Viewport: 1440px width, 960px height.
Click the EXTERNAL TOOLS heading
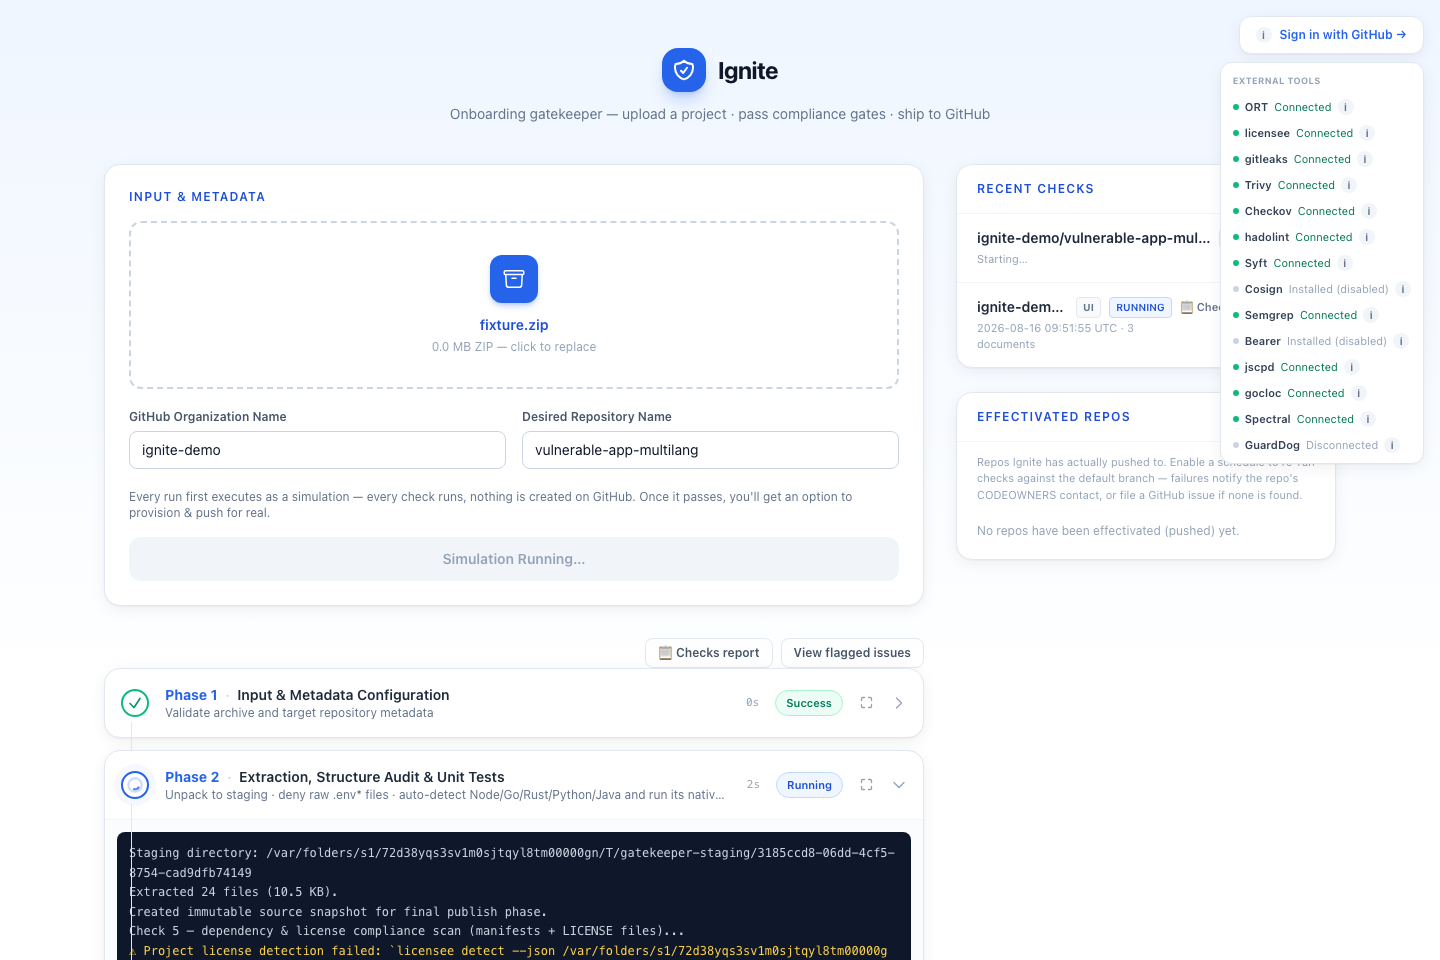(1276, 81)
